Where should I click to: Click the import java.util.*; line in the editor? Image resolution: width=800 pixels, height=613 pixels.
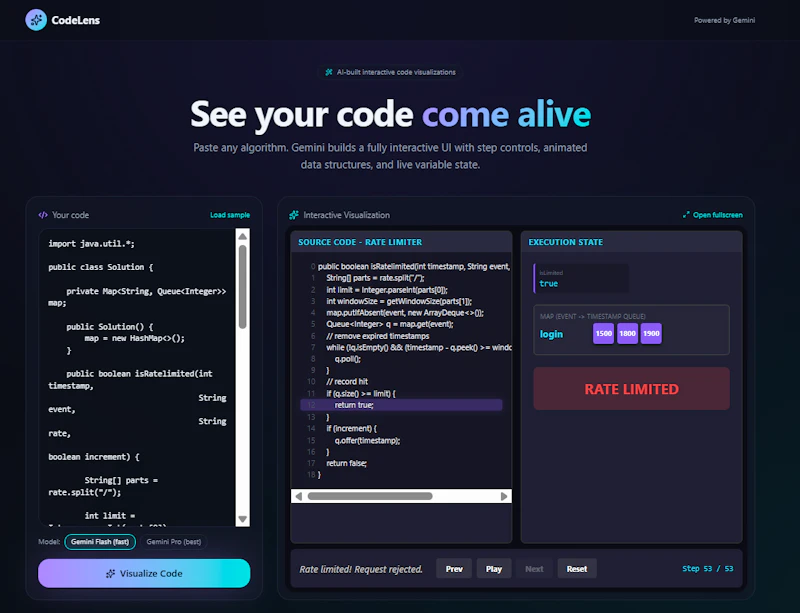[x=91, y=243]
